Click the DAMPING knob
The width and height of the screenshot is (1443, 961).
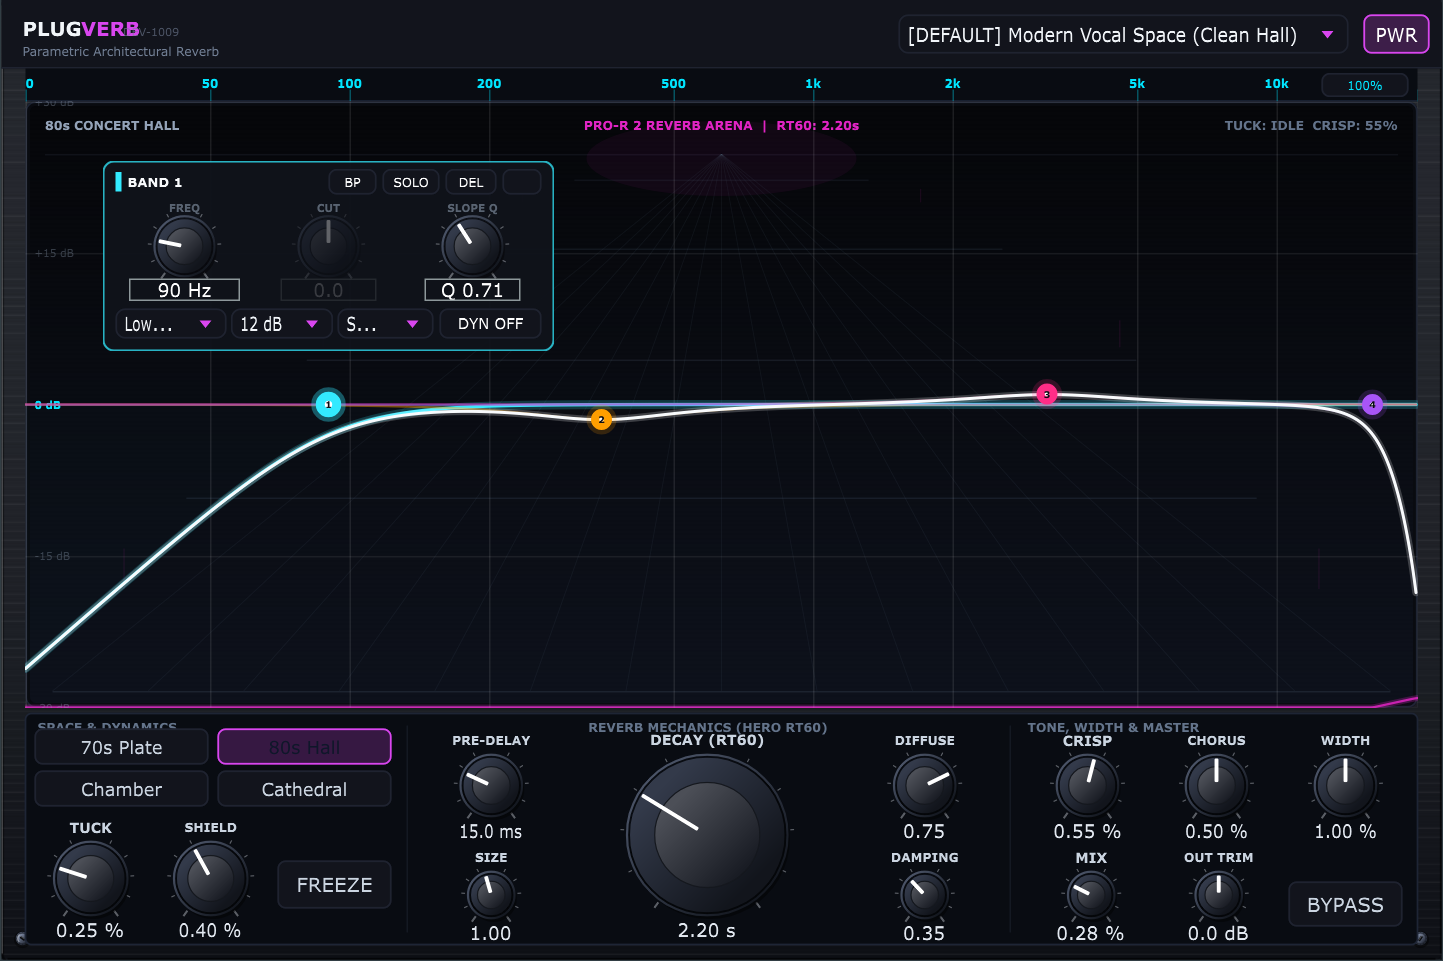924,895
